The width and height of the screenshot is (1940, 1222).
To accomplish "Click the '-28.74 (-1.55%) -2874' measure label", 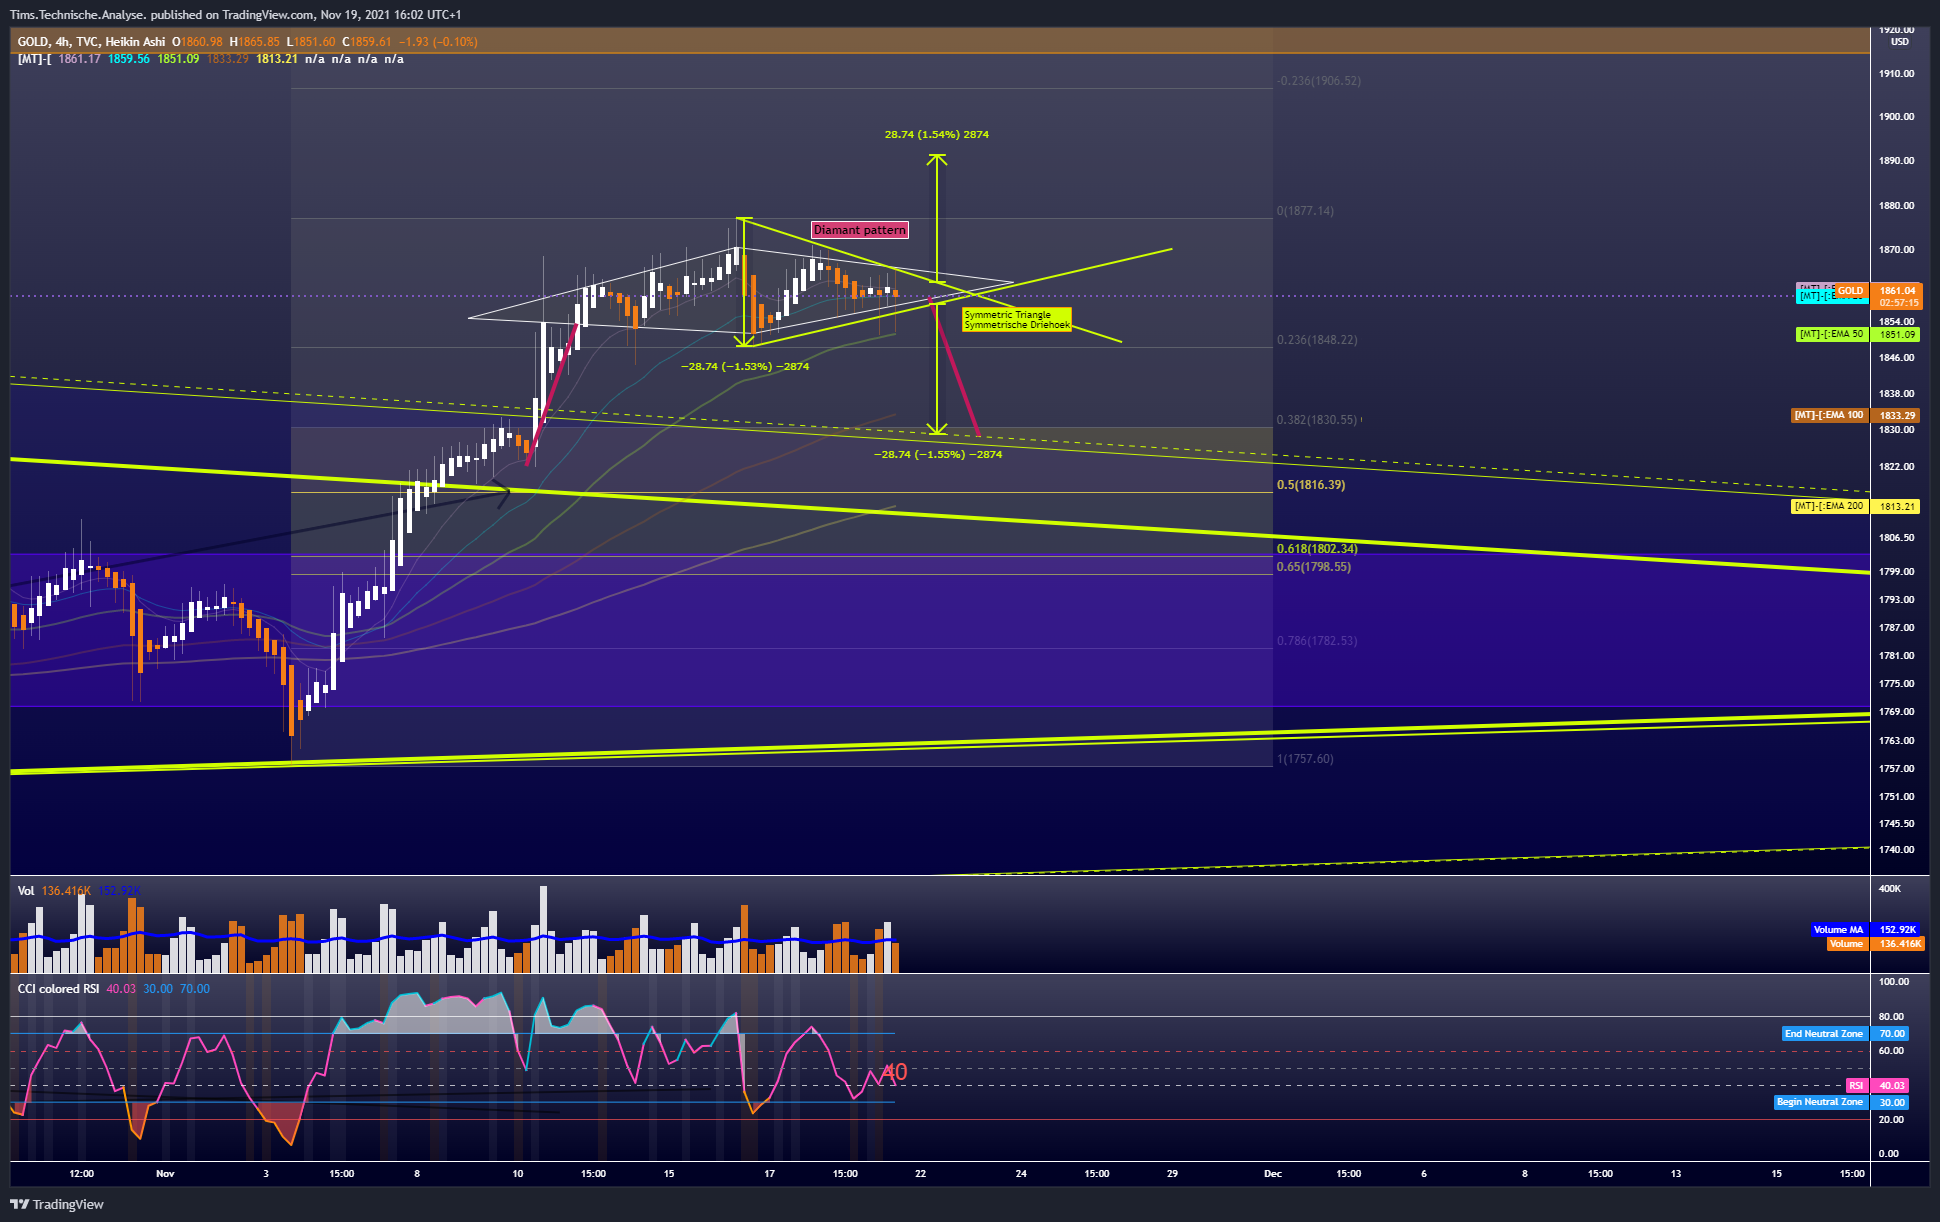I will 938,454.
